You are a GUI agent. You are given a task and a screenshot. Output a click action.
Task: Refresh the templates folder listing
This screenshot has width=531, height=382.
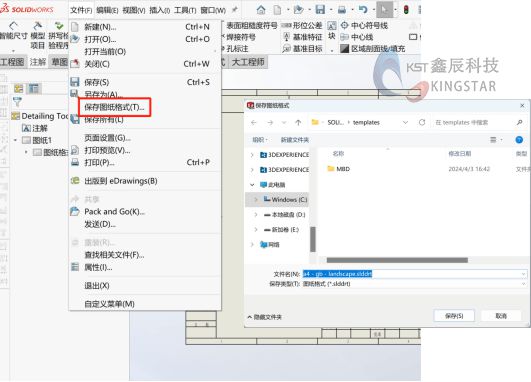[422, 122]
